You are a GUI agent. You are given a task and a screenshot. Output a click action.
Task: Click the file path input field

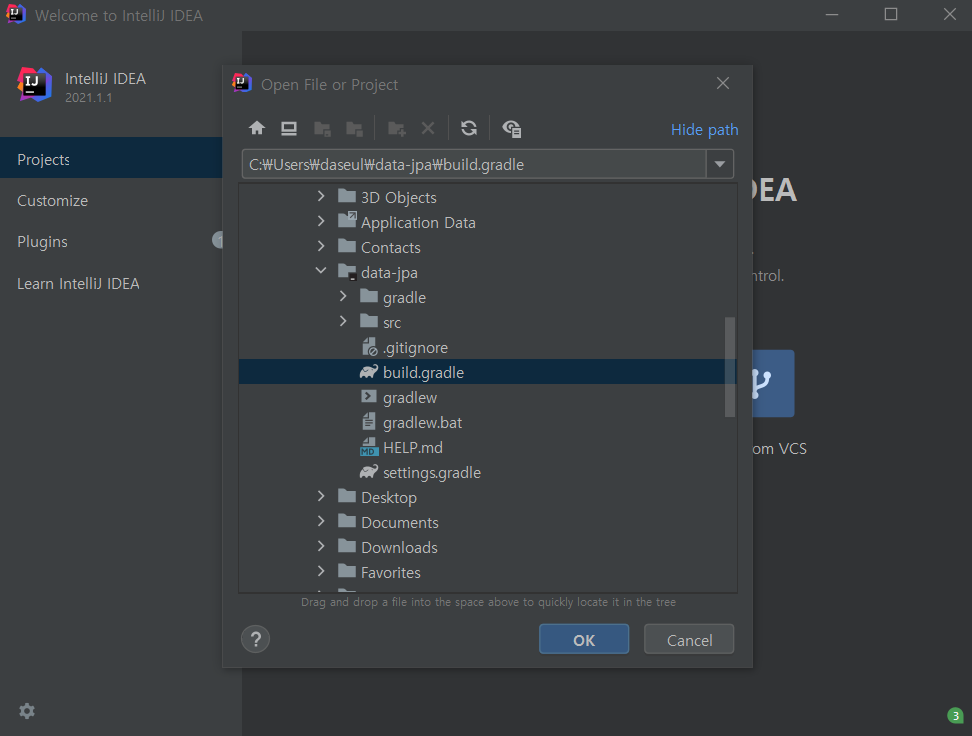(474, 164)
